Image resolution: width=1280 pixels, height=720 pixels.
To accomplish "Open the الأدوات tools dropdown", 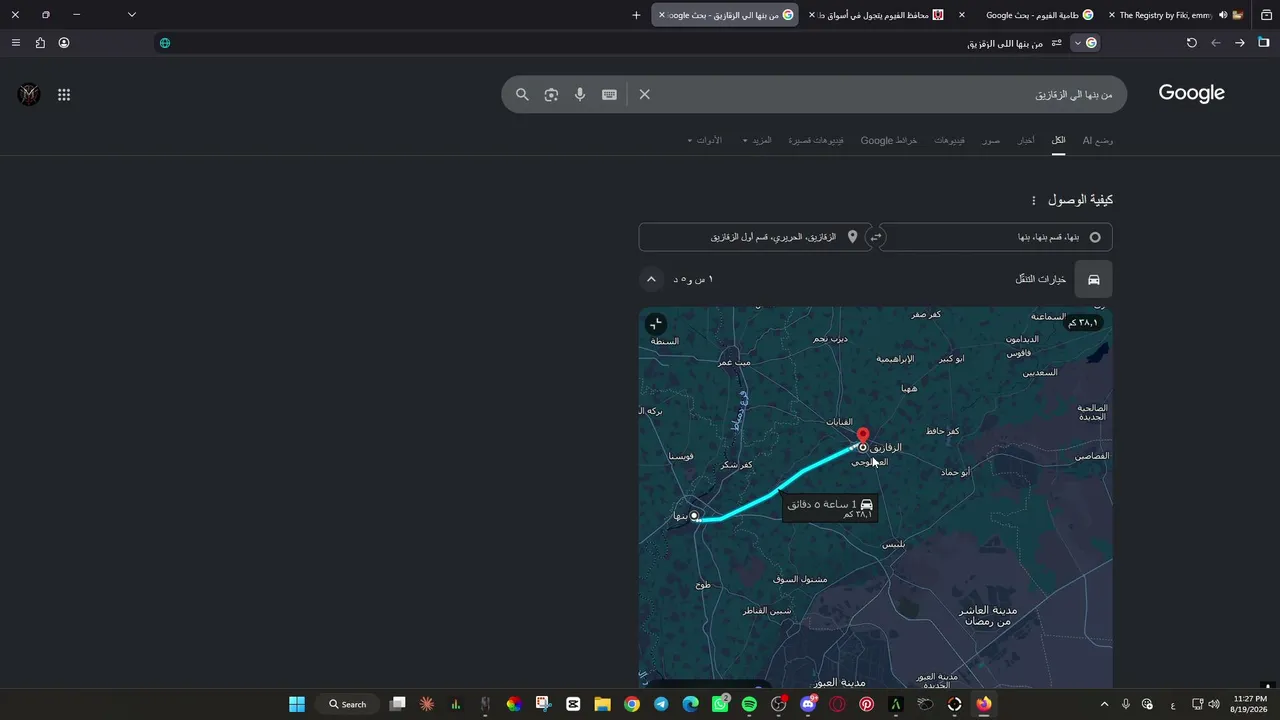I will tap(704, 140).
